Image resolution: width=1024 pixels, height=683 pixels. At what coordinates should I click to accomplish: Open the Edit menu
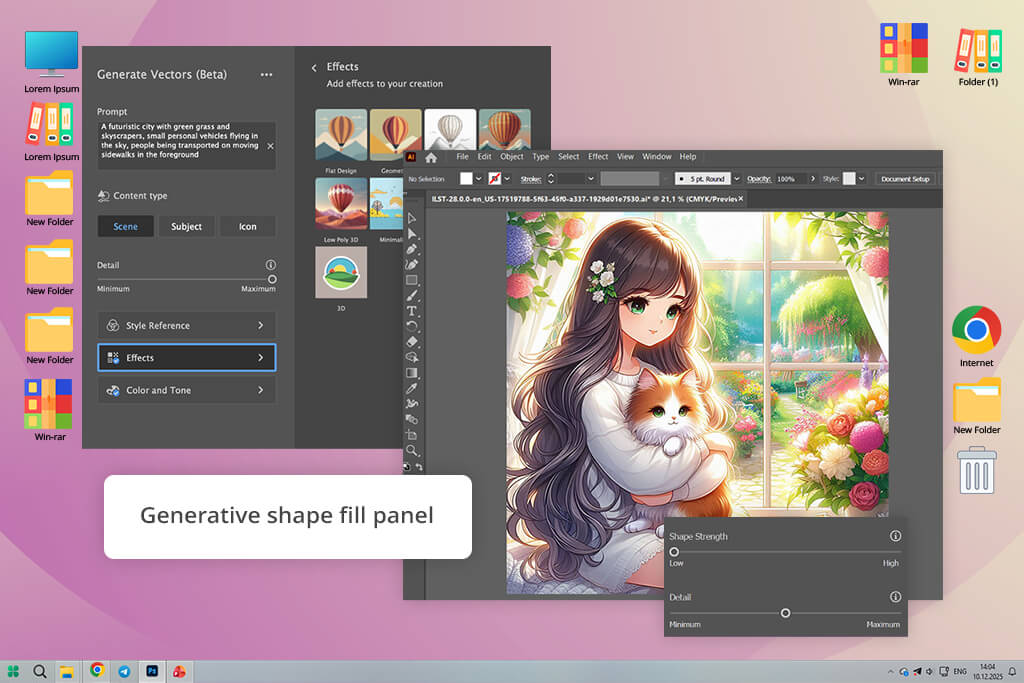pyautogui.click(x=484, y=157)
